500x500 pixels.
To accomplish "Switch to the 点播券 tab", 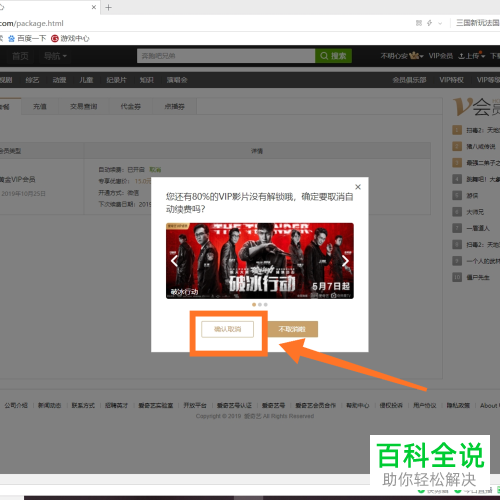I will pos(175,106).
